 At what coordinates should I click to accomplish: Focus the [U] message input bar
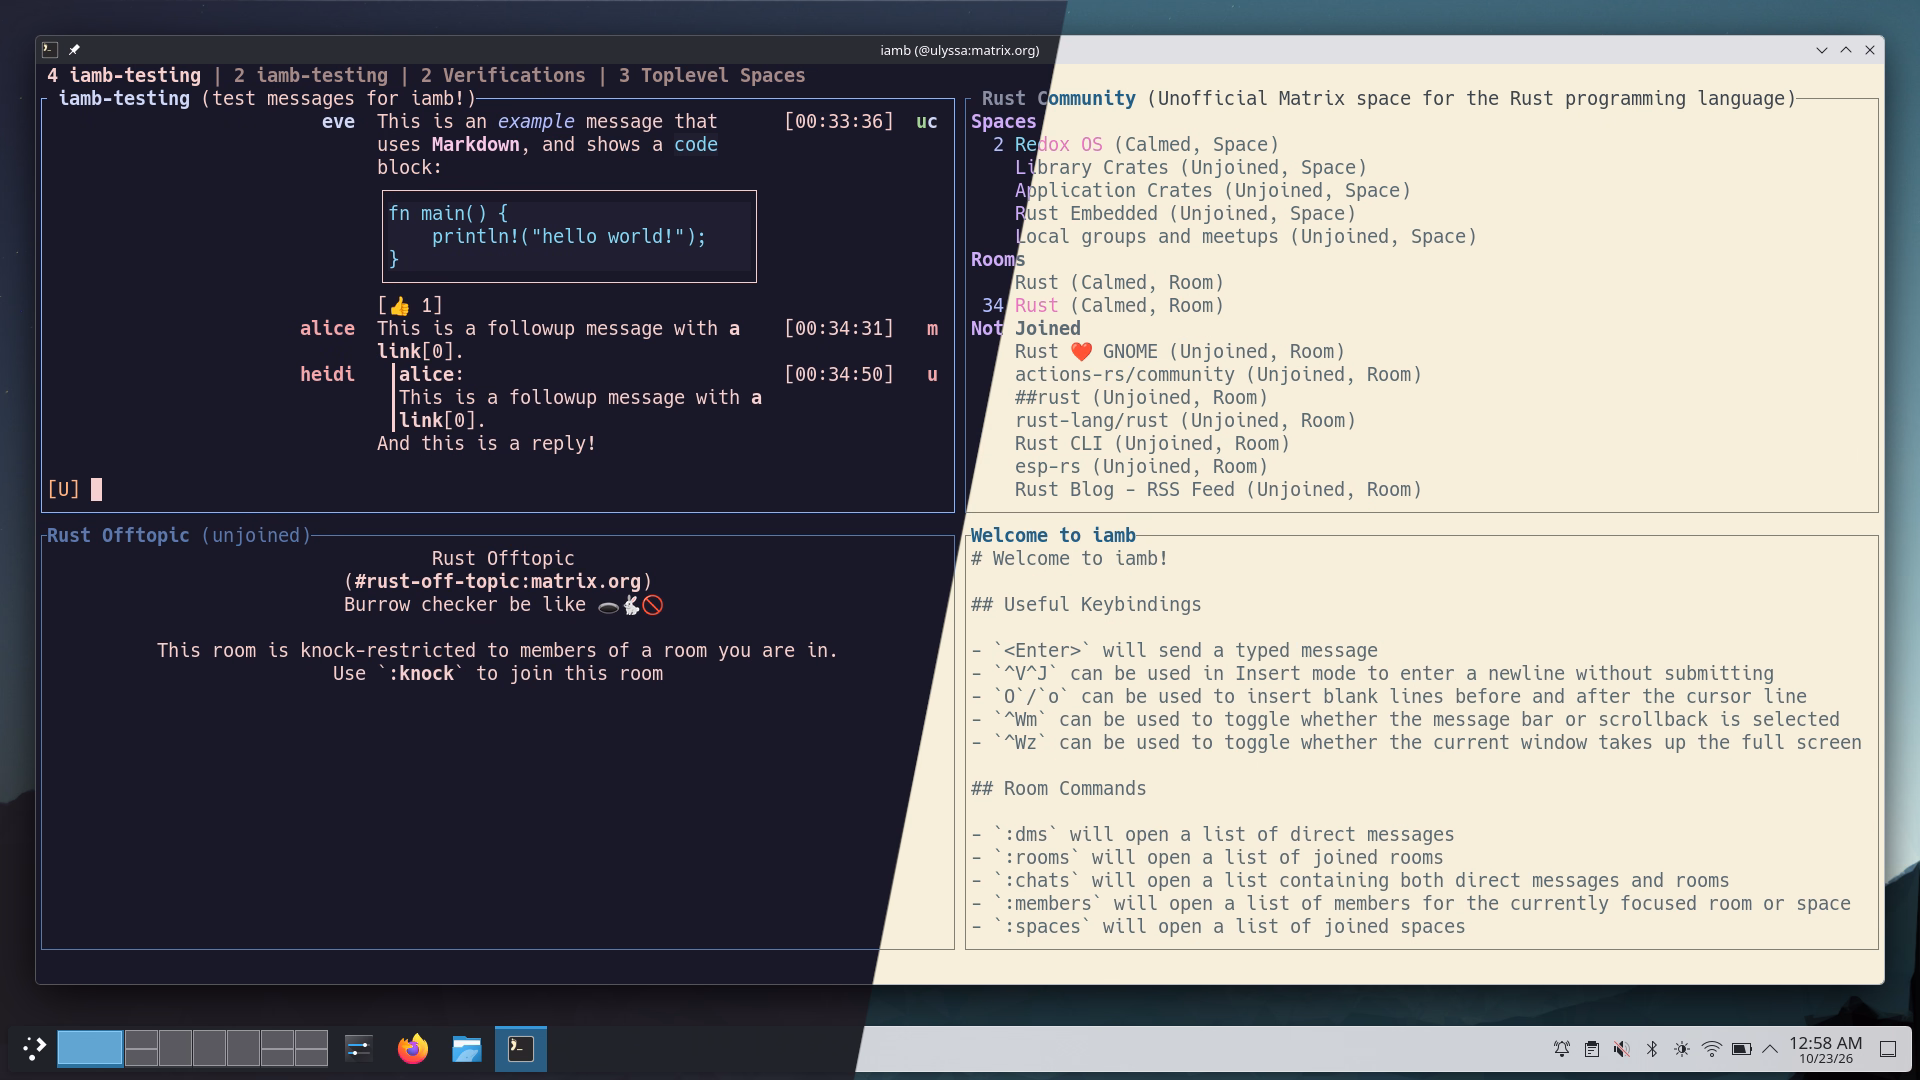point(498,489)
